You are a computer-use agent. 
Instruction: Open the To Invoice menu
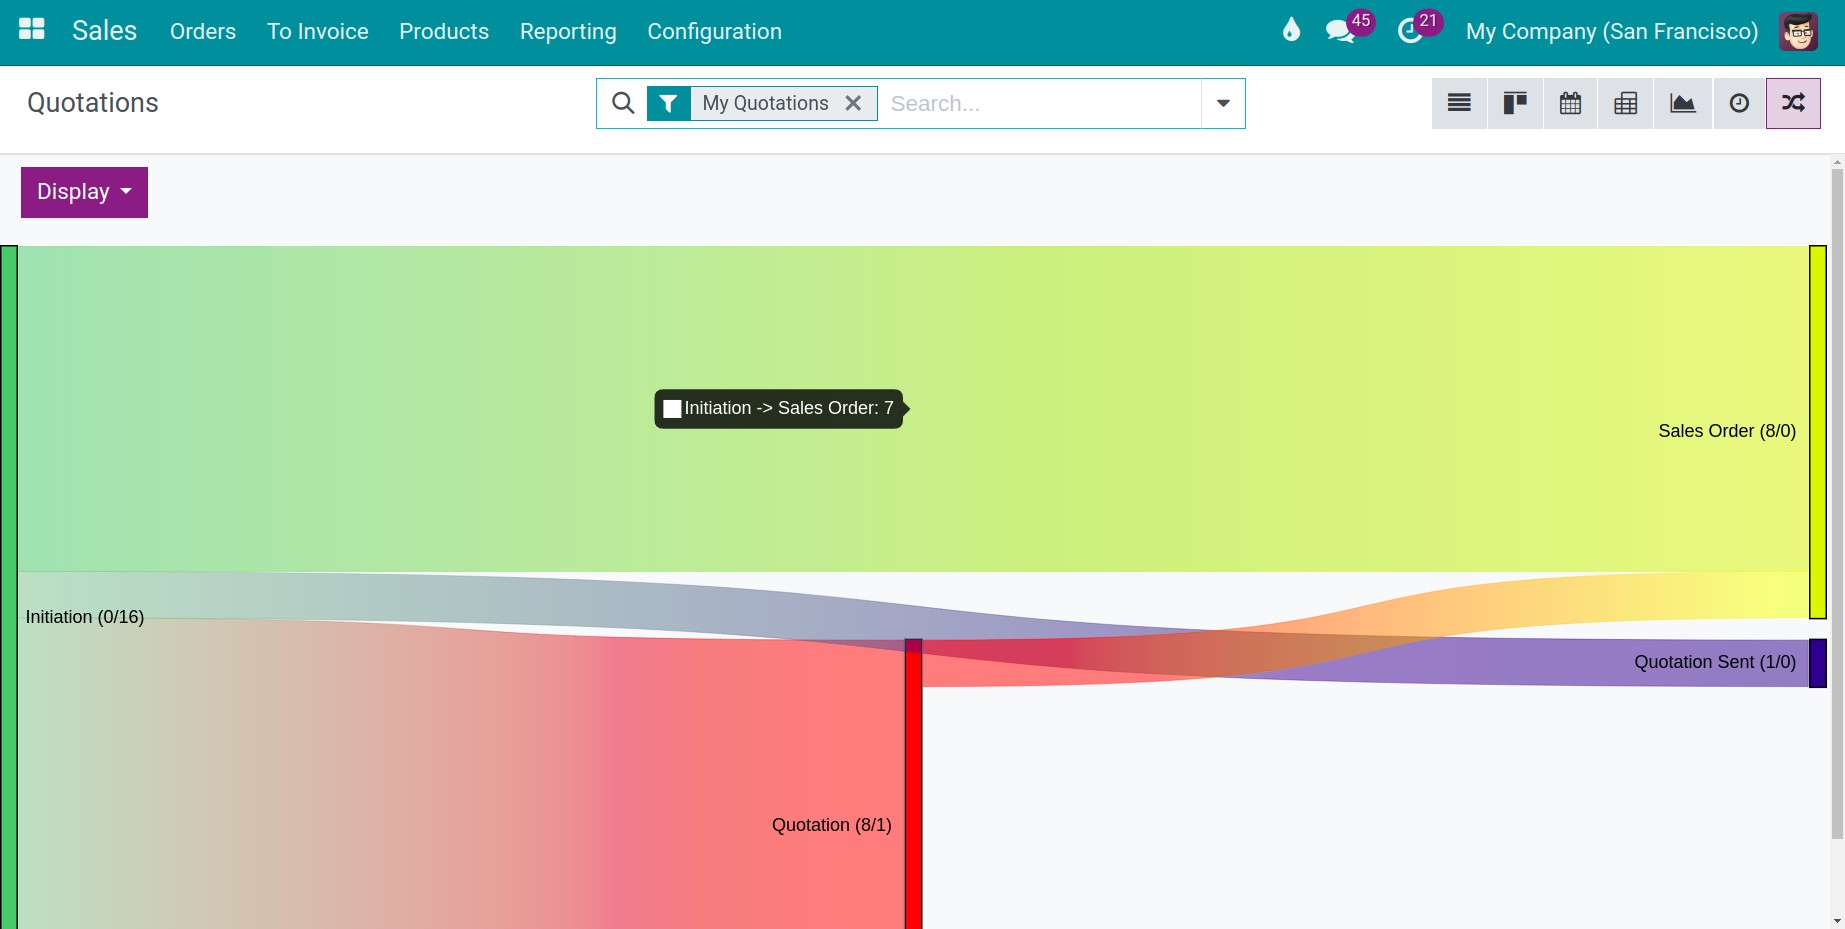click(318, 31)
